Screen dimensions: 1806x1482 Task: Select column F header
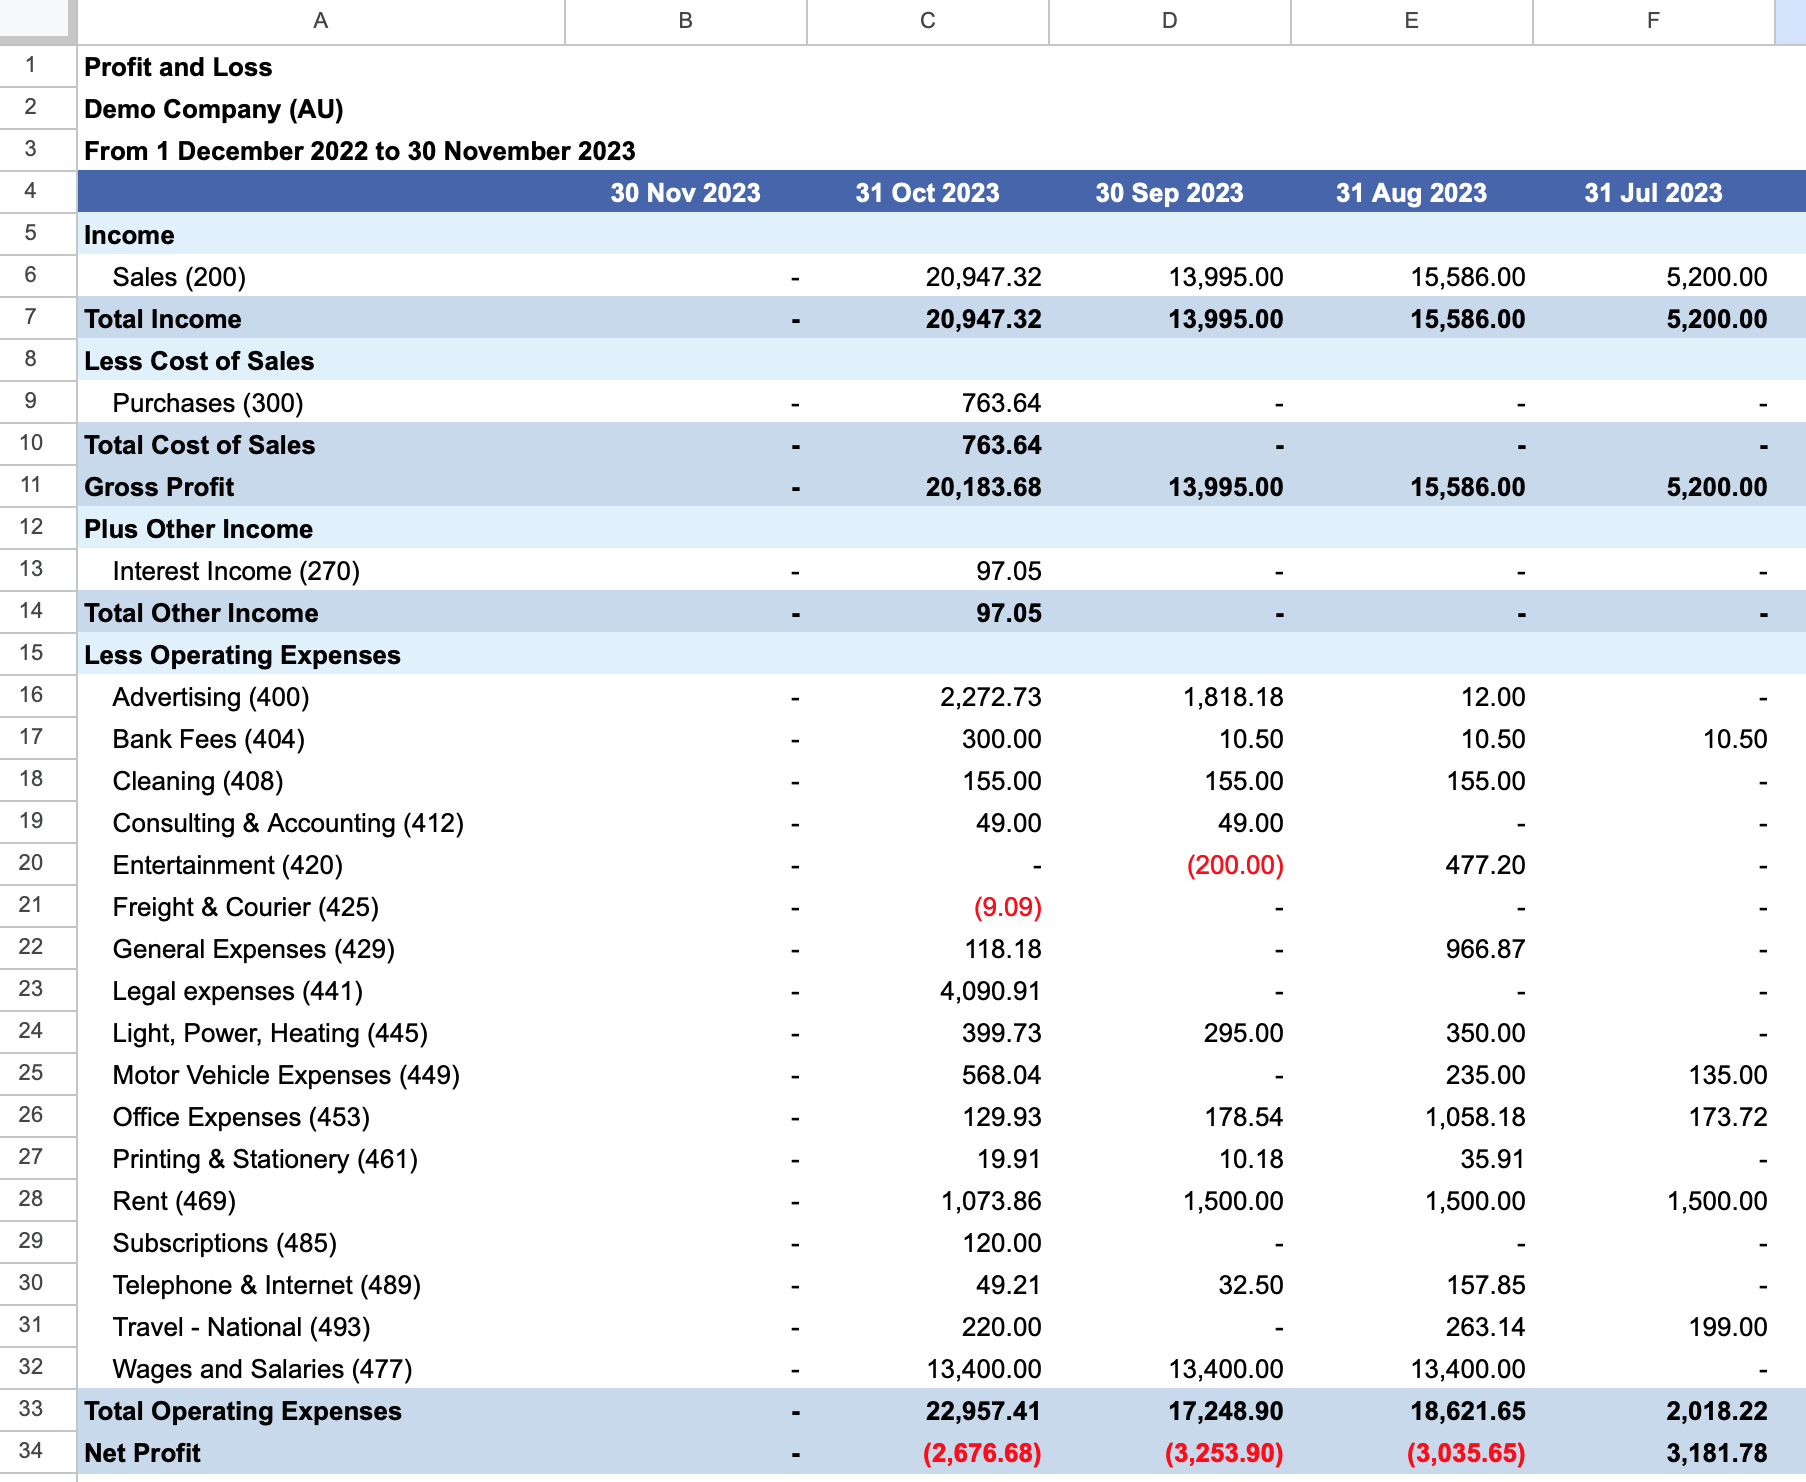tap(1654, 21)
